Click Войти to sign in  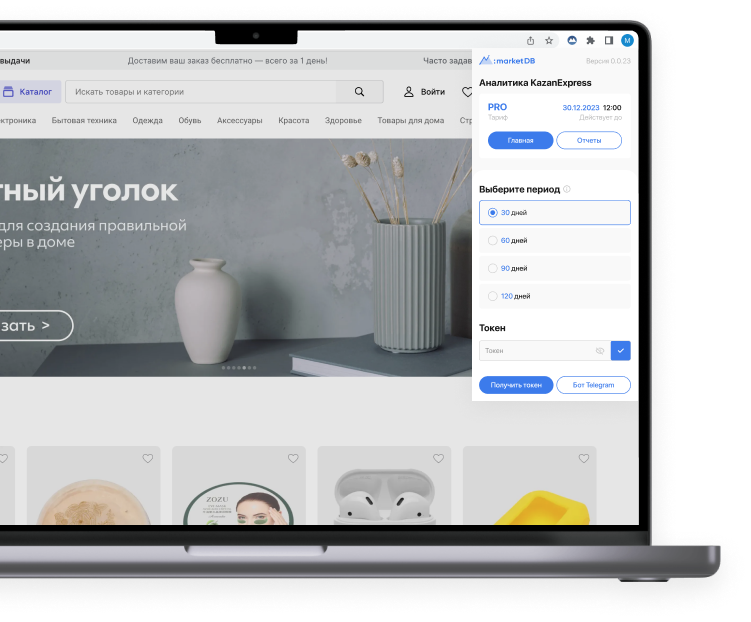424,91
